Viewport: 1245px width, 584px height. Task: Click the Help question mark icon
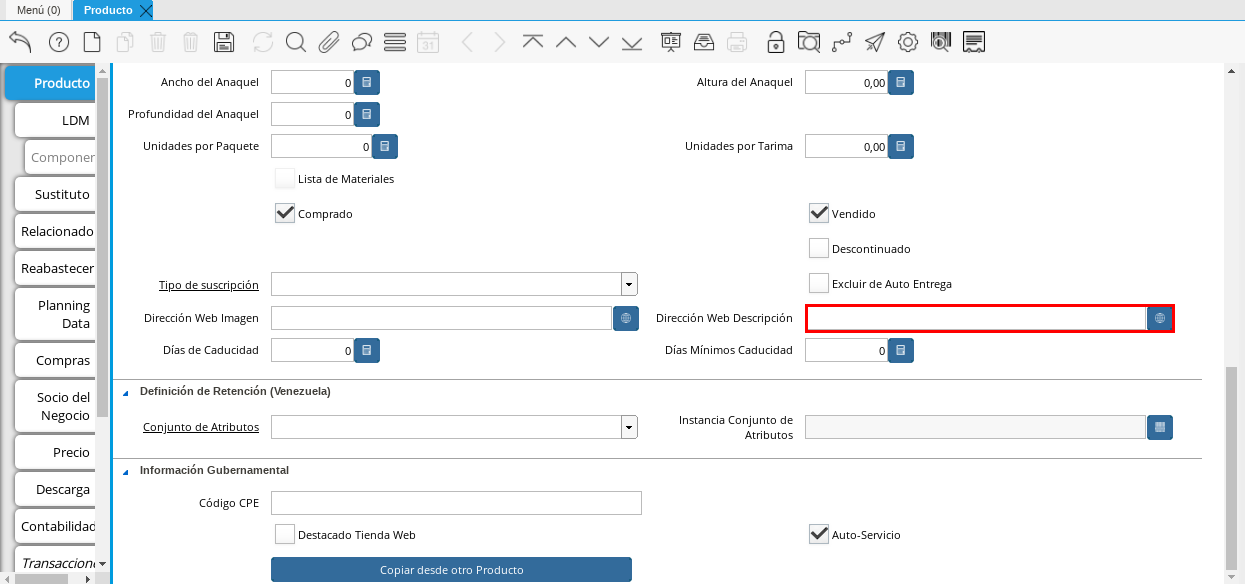tap(59, 42)
